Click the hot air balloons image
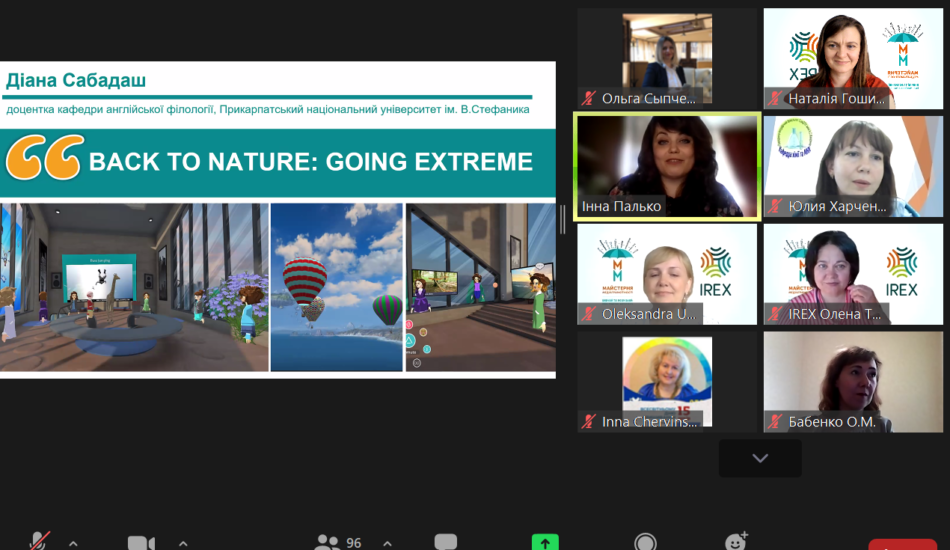The height and width of the screenshot is (550, 950). pos(336,287)
